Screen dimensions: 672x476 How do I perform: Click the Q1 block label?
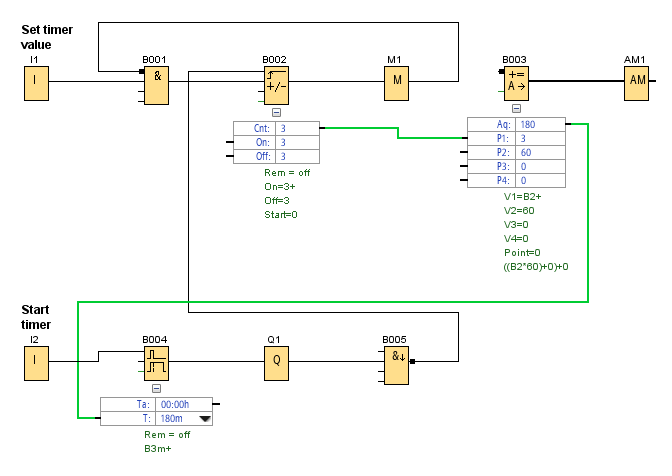[274, 340]
